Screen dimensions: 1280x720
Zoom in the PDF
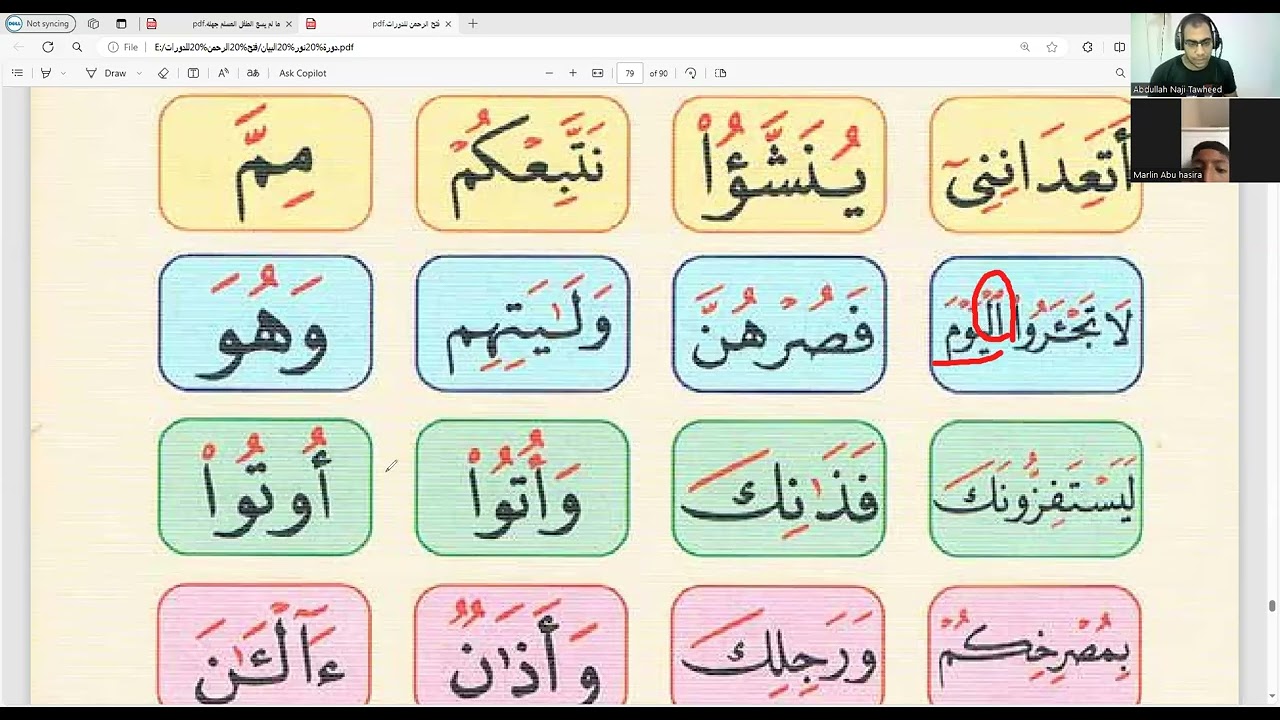point(573,73)
